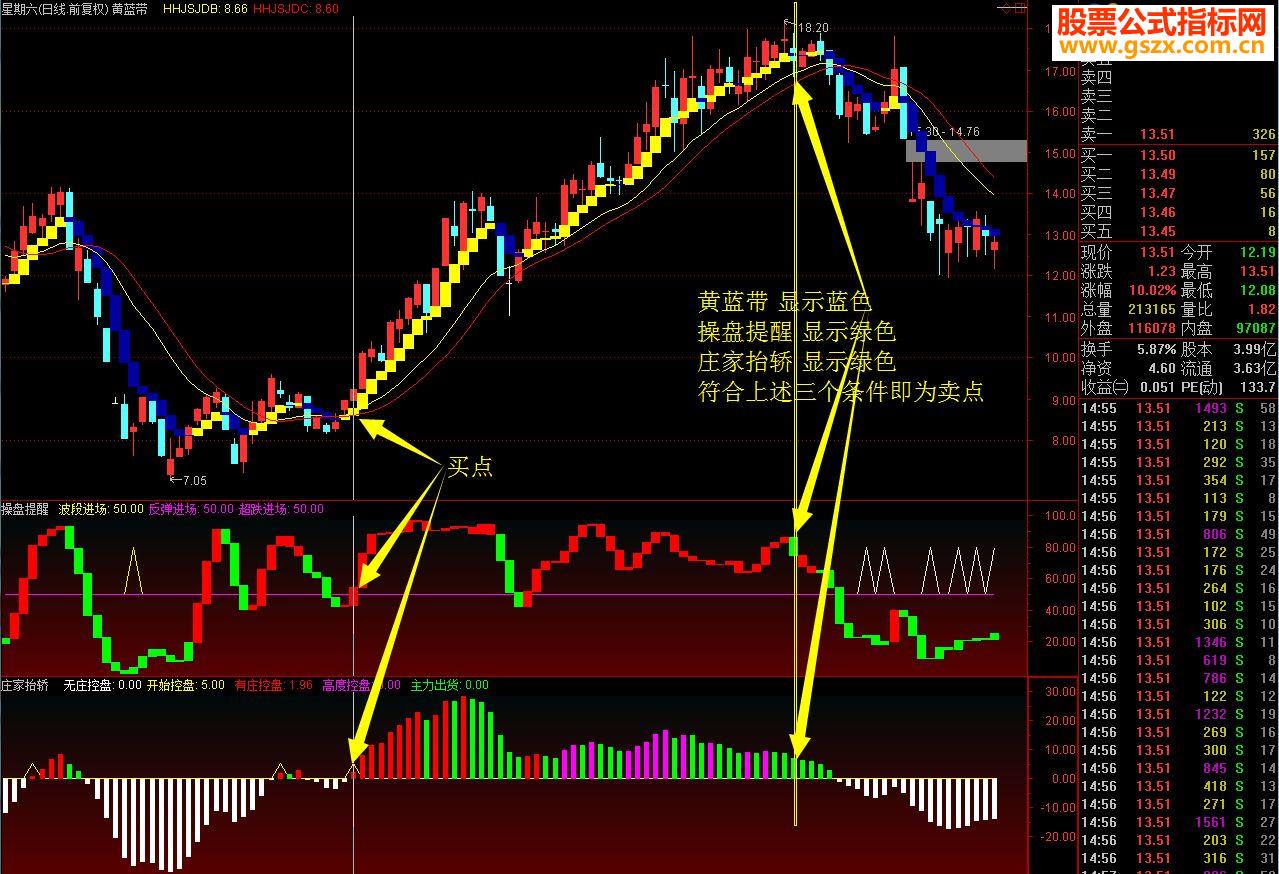Click the 净资 value 4.60
The image size is (1279, 874).
point(1161,368)
